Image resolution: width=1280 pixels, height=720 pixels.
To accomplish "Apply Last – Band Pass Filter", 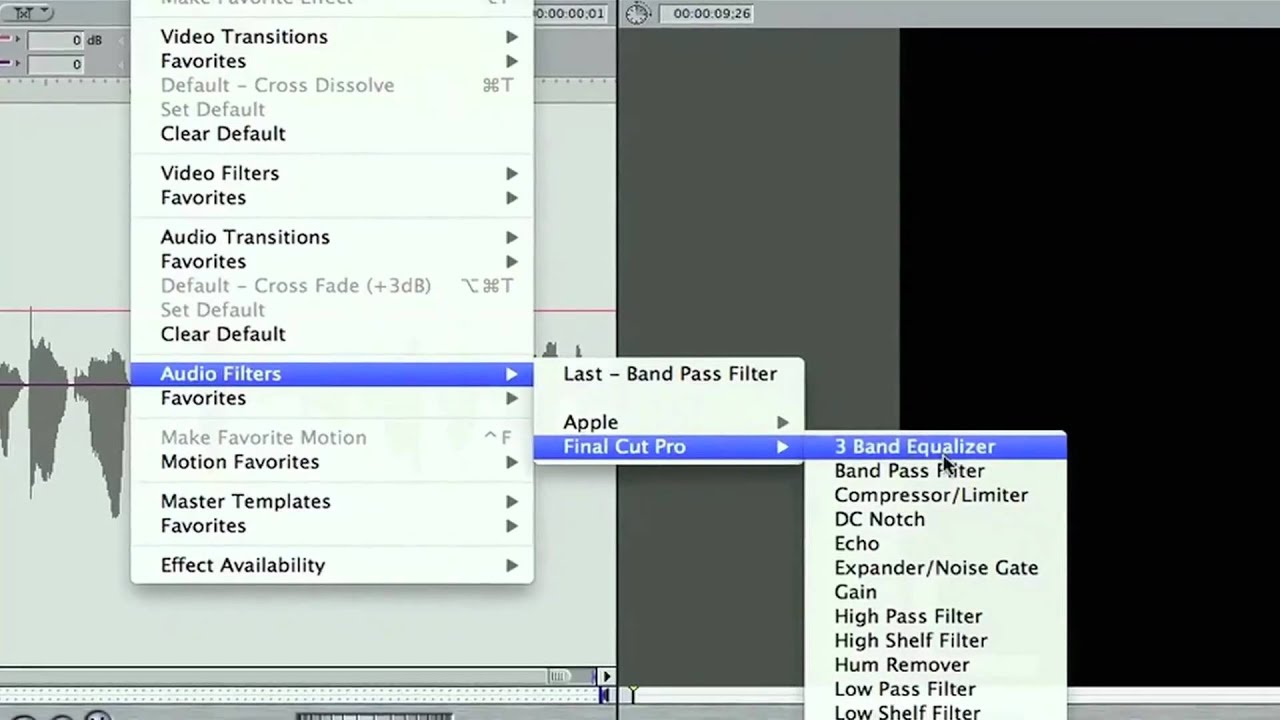I will [x=669, y=374].
